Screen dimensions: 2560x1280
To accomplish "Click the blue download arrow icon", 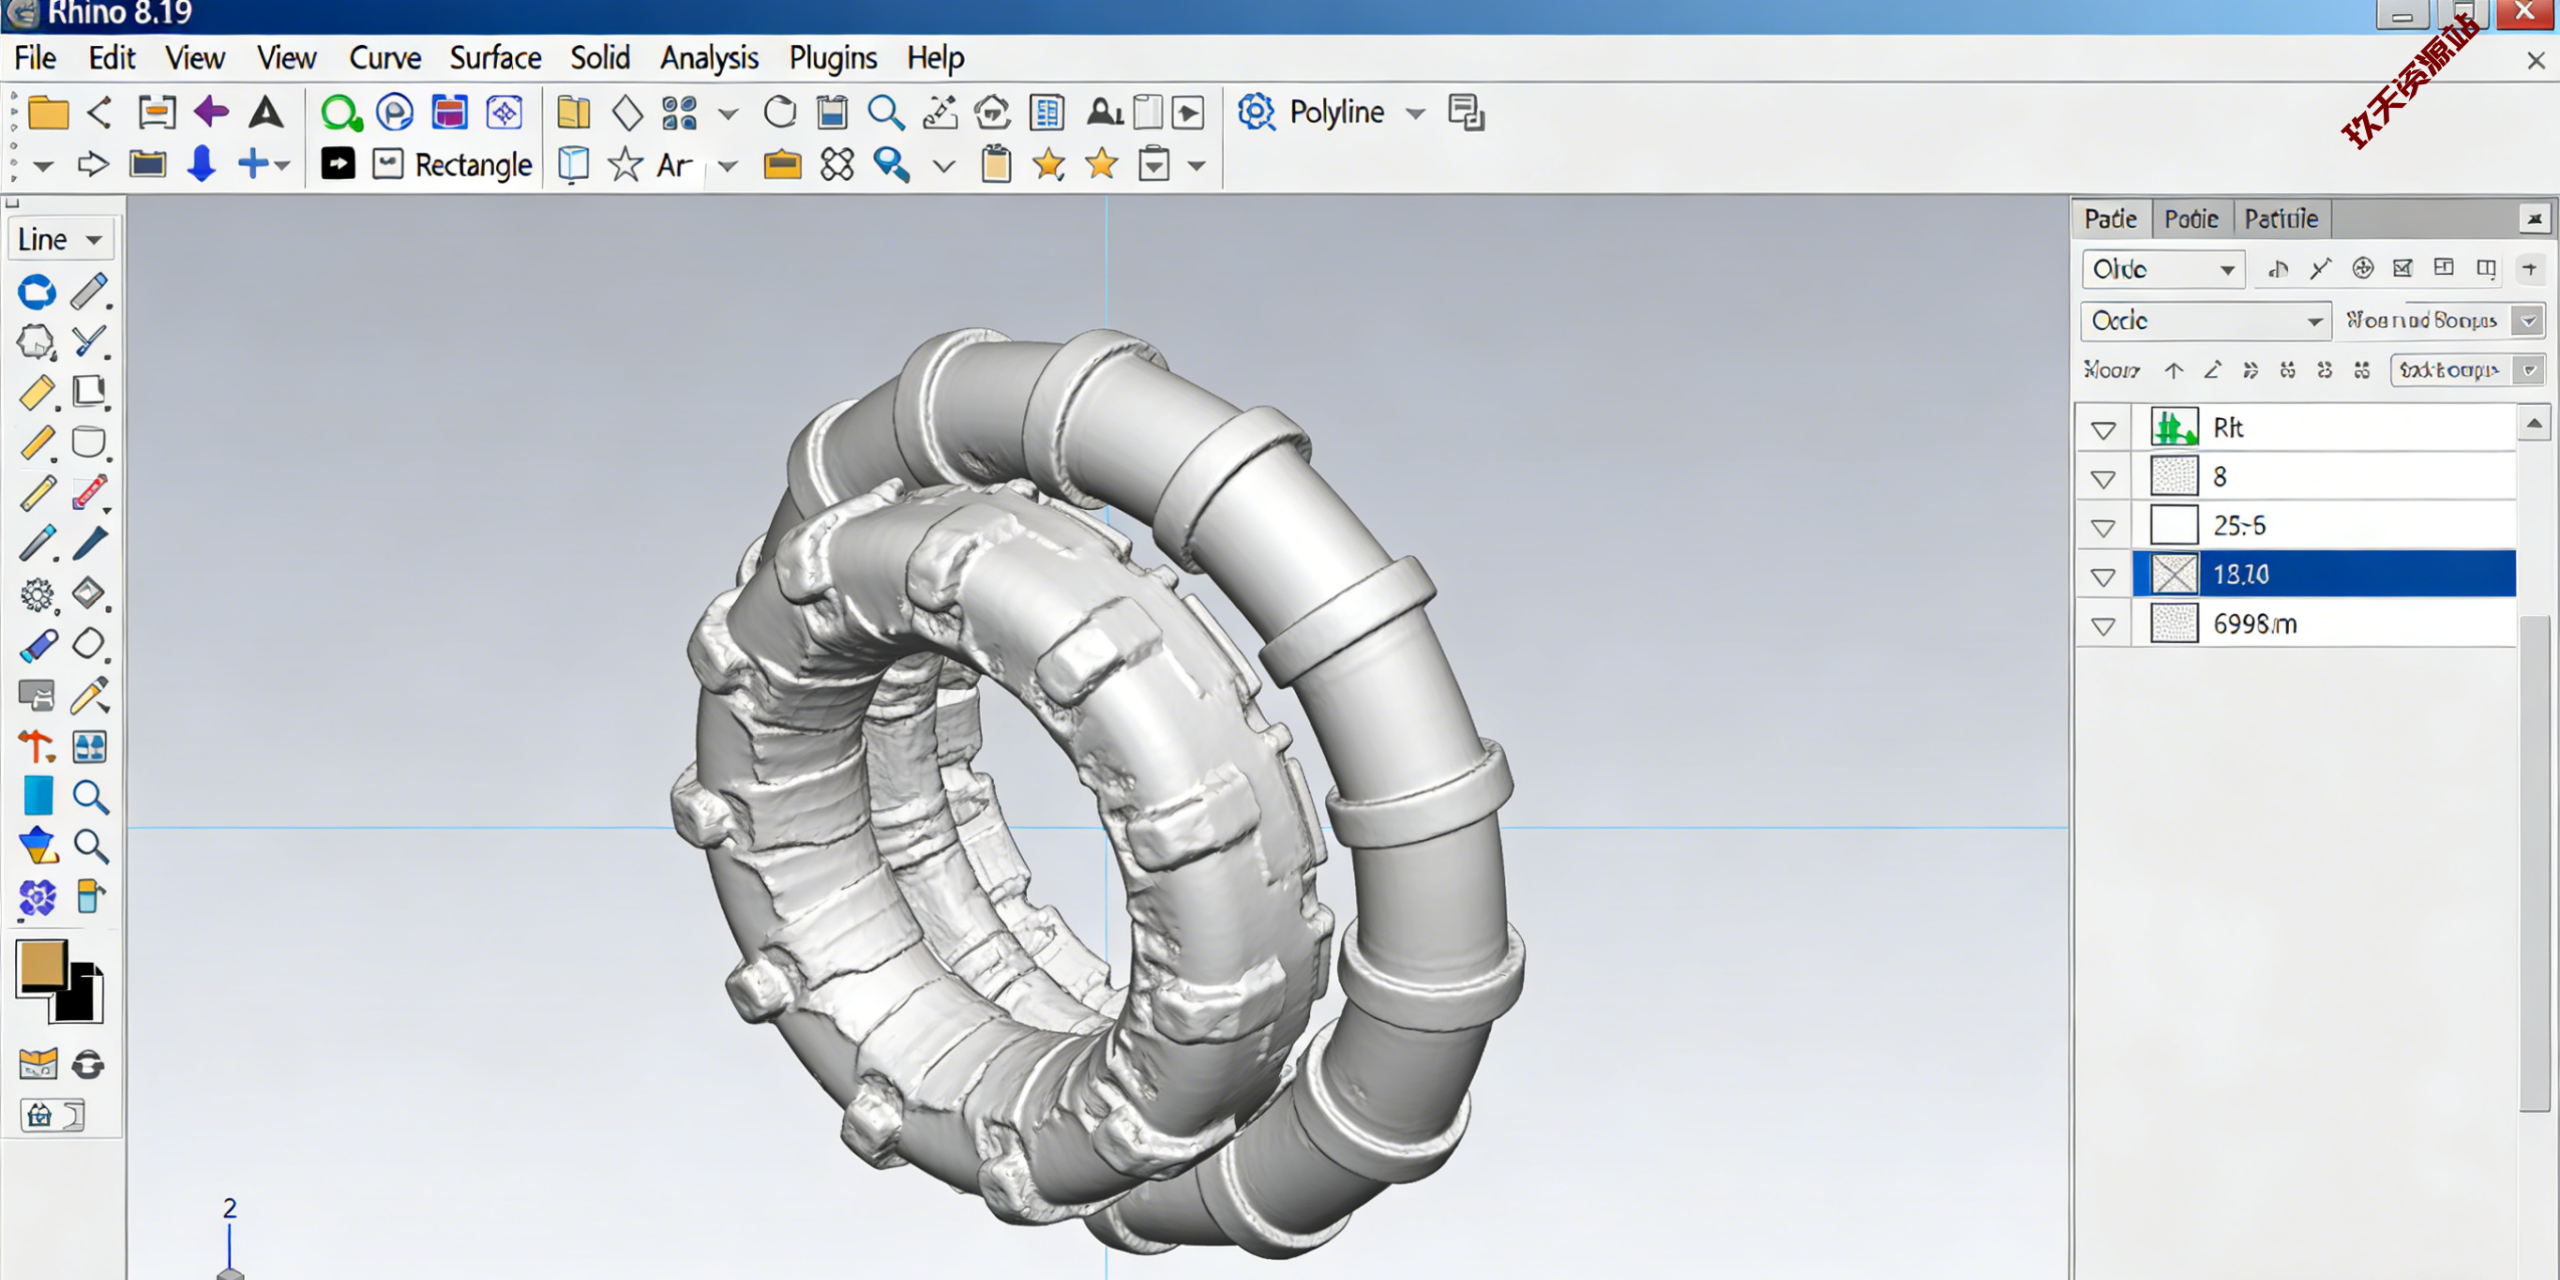I will click(202, 164).
